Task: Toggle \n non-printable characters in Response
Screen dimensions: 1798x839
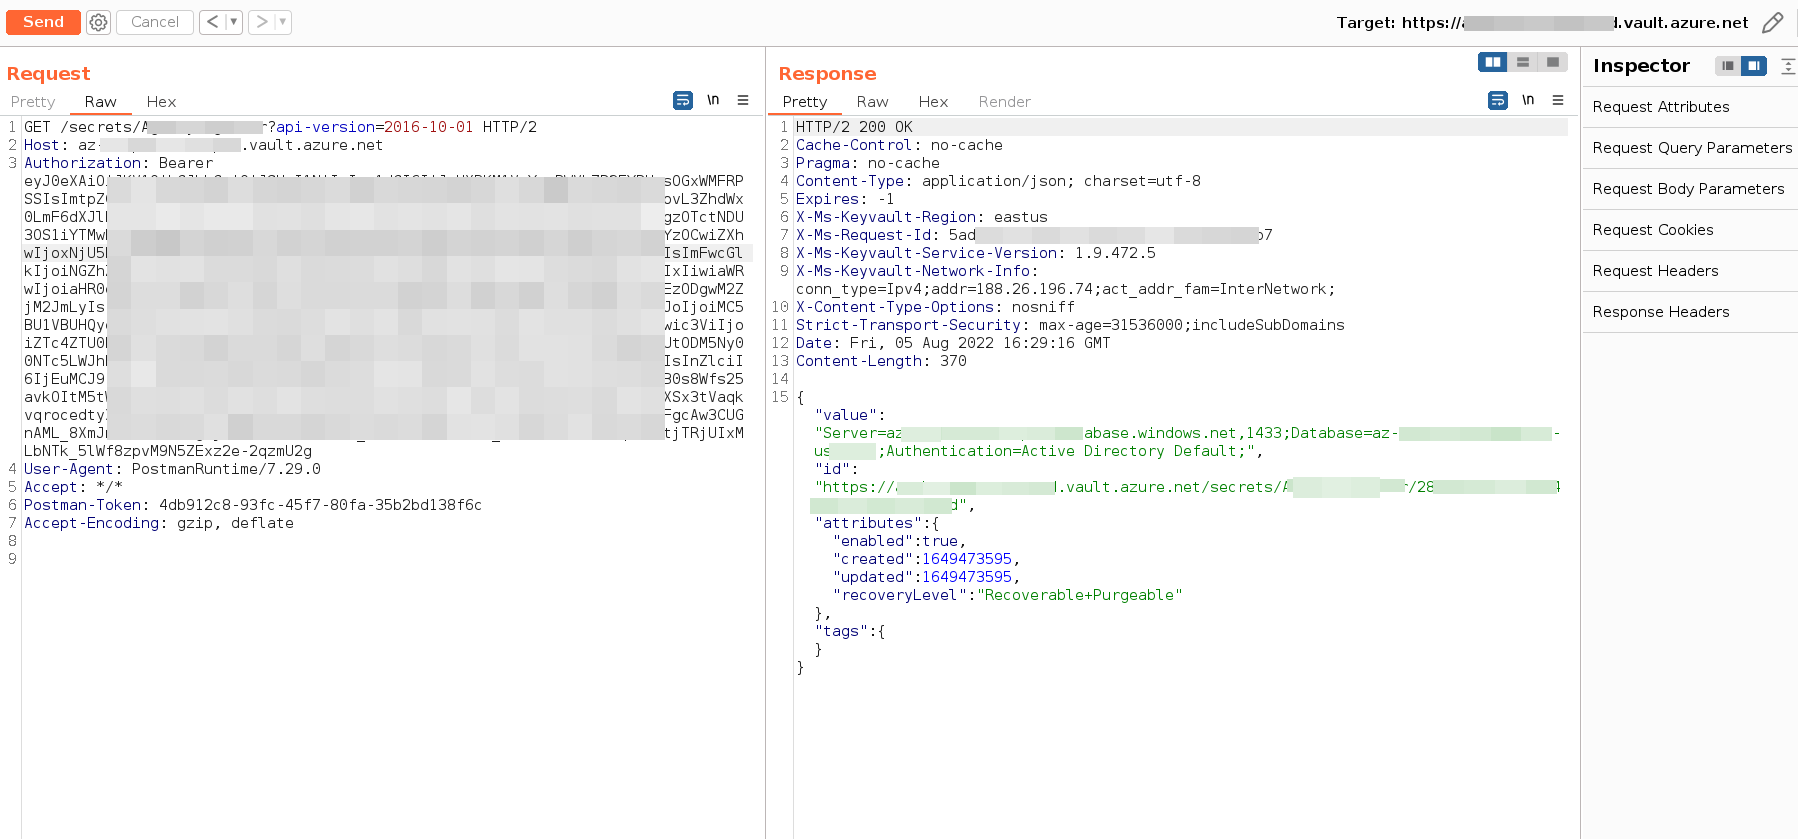Action: pos(1528,100)
